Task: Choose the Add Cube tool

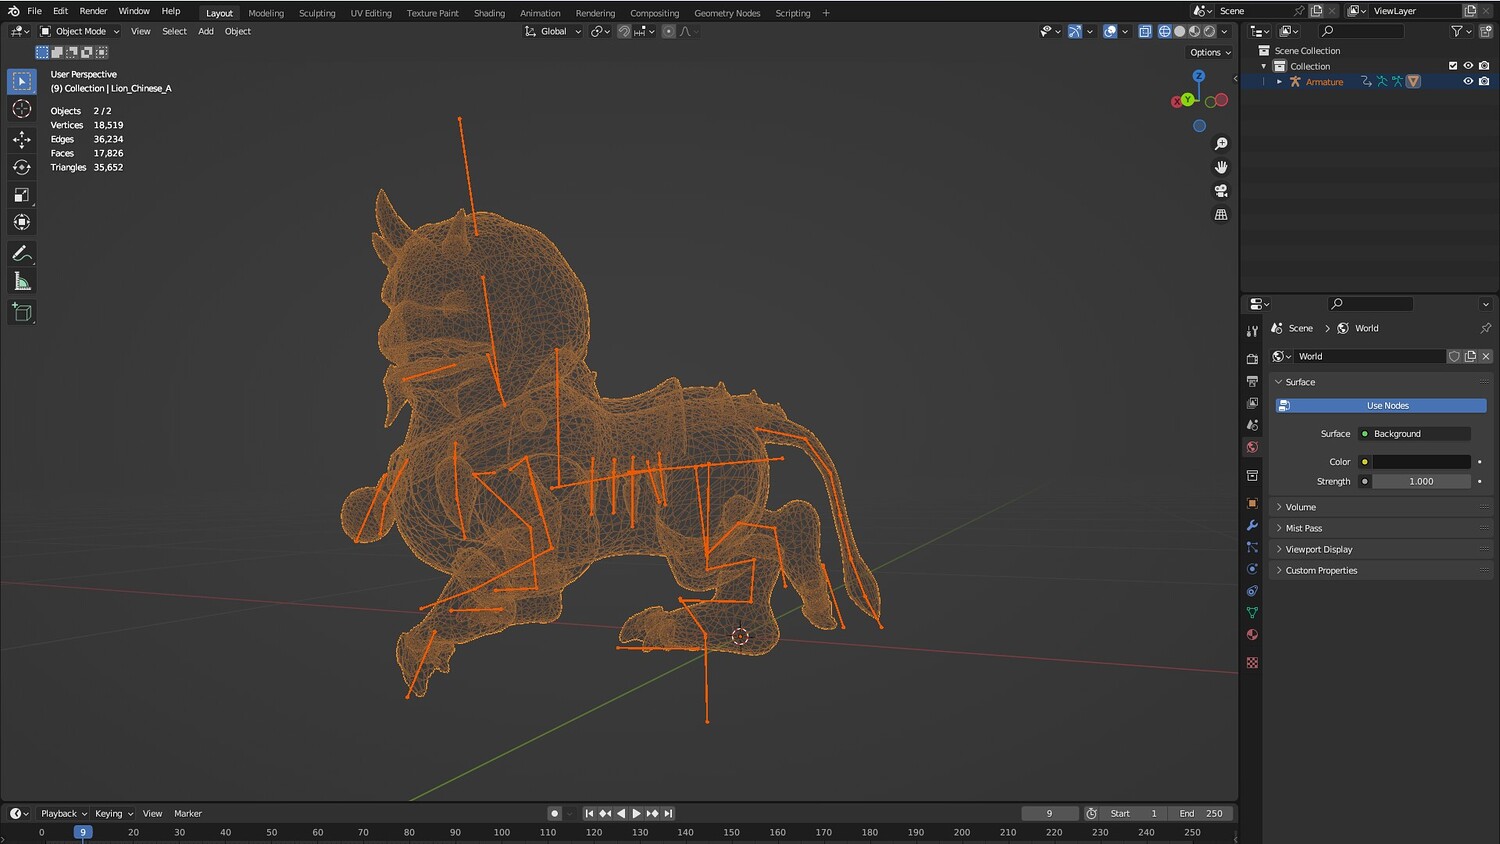Action: click(22, 313)
